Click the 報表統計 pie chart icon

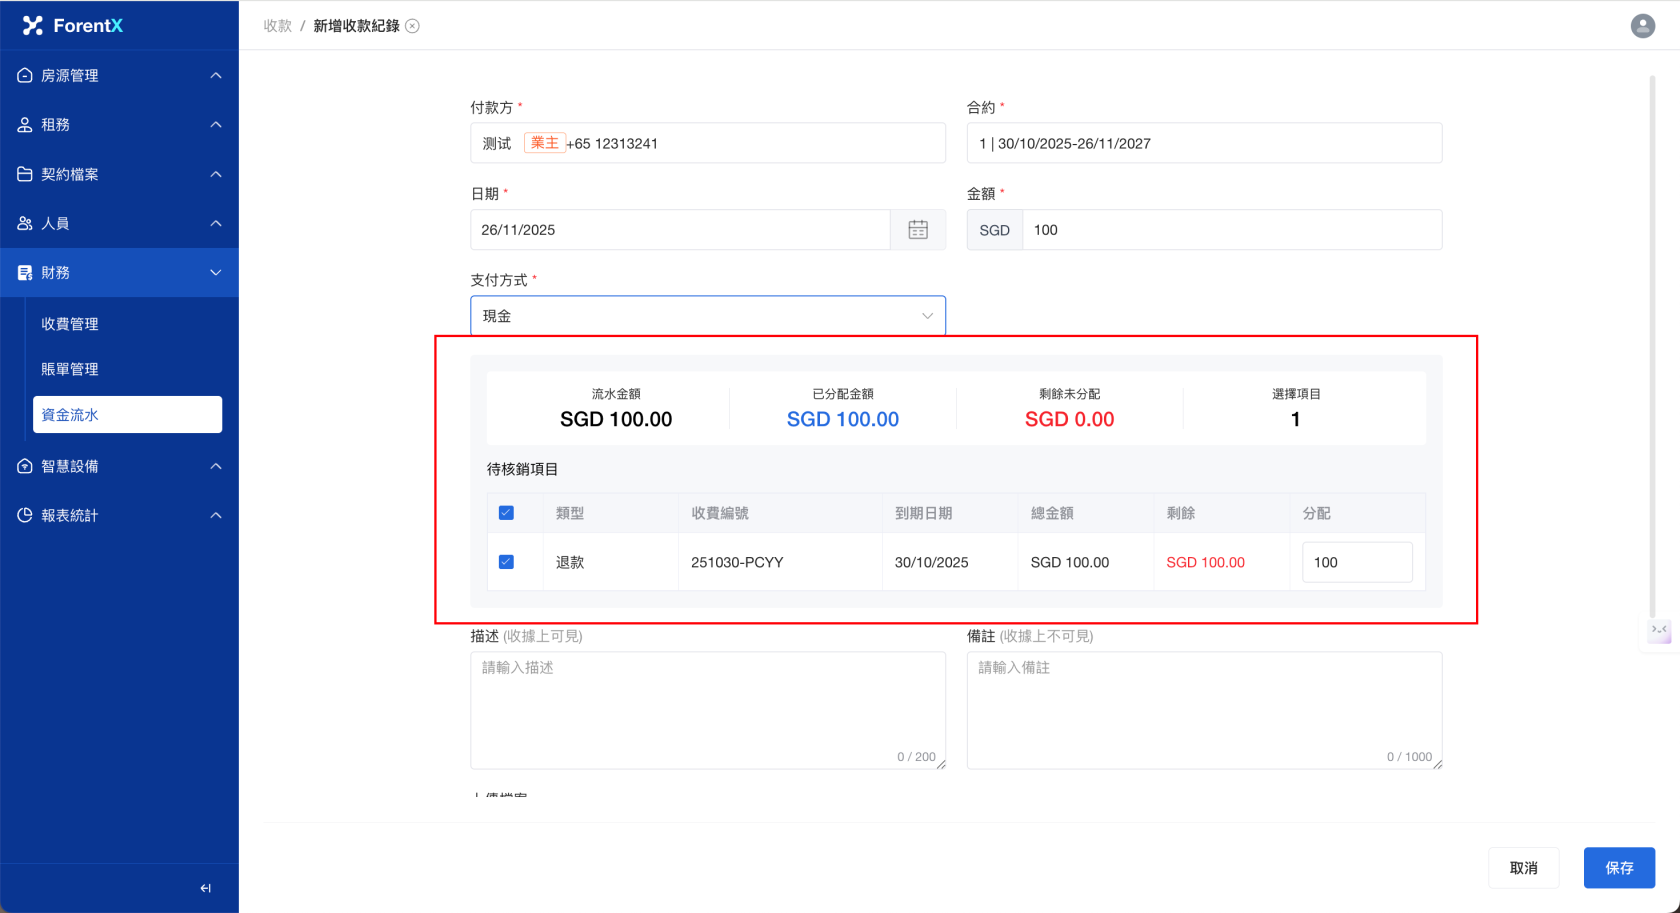tap(25, 516)
